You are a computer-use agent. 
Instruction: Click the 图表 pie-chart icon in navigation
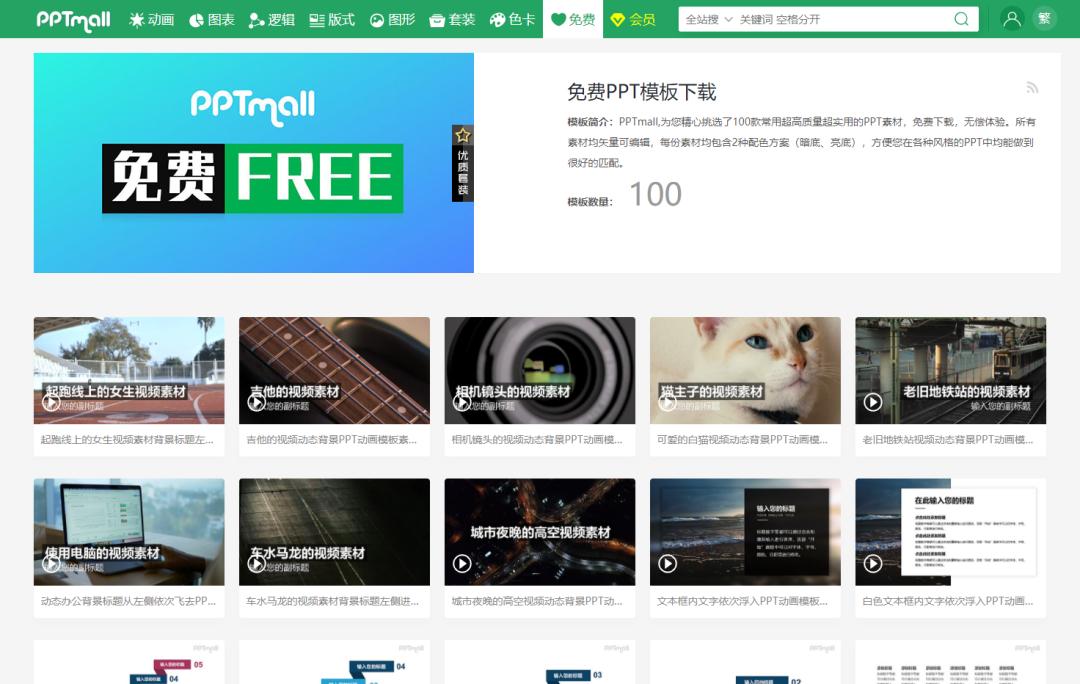(x=197, y=18)
